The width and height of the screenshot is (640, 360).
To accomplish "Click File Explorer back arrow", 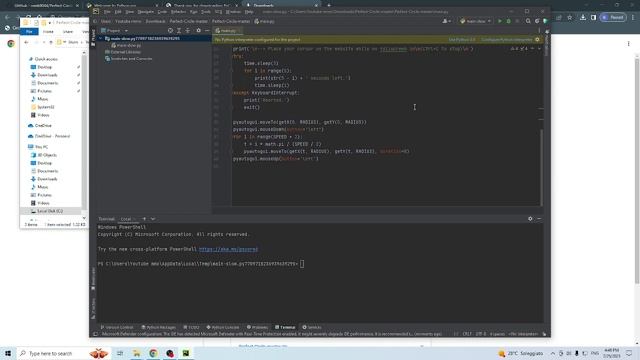I will [27, 42].
